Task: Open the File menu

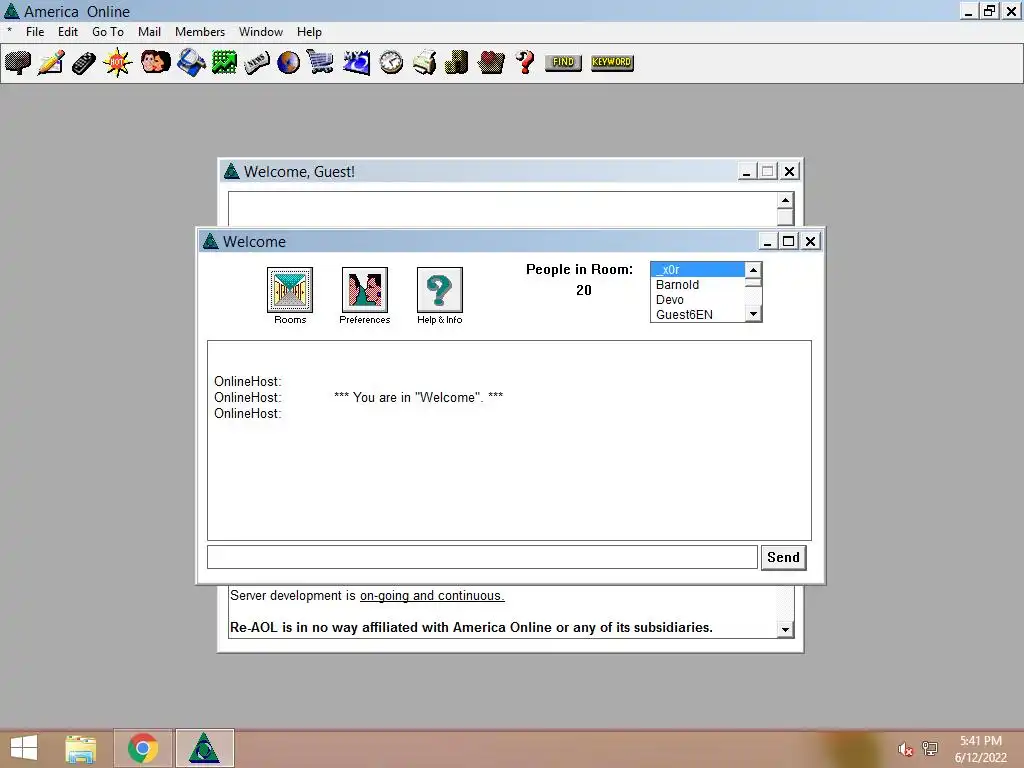Action: click(x=35, y=32)
